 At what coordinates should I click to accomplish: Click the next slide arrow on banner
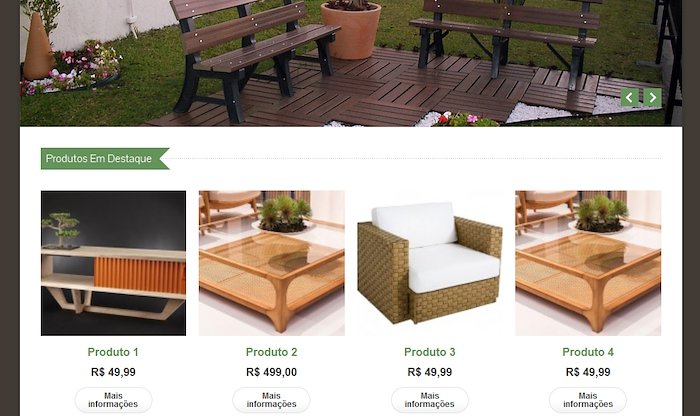(652, 97)
